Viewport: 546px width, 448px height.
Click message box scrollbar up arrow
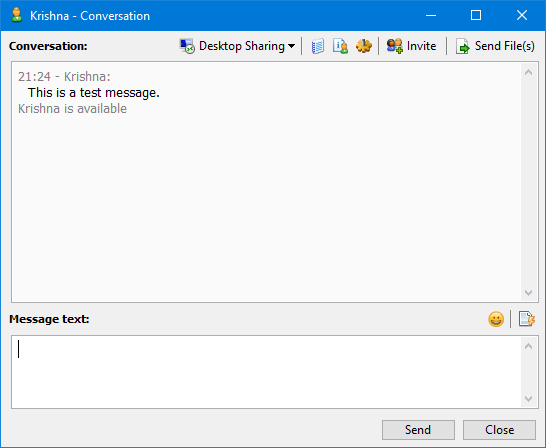[529, 346]
